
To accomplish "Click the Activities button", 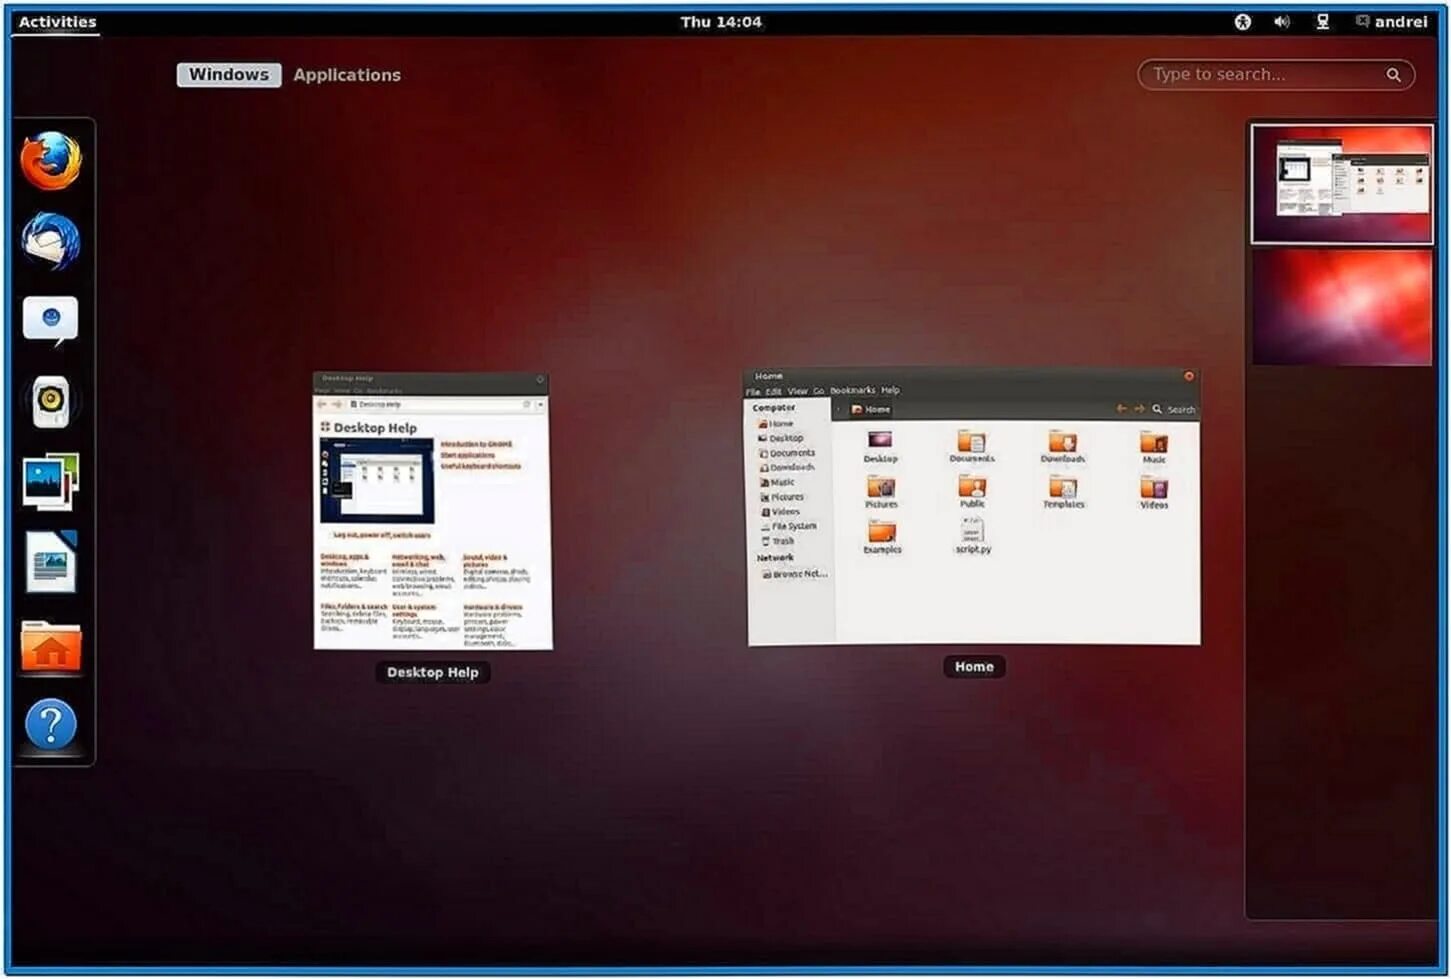I will [57, 22].
